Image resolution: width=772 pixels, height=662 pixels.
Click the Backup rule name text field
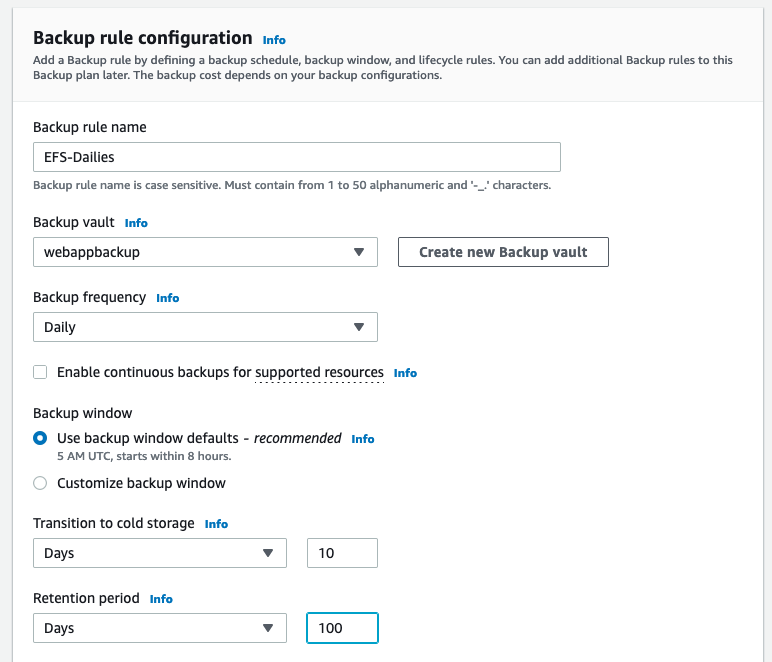pyautogui.click(x=296, y=157)
